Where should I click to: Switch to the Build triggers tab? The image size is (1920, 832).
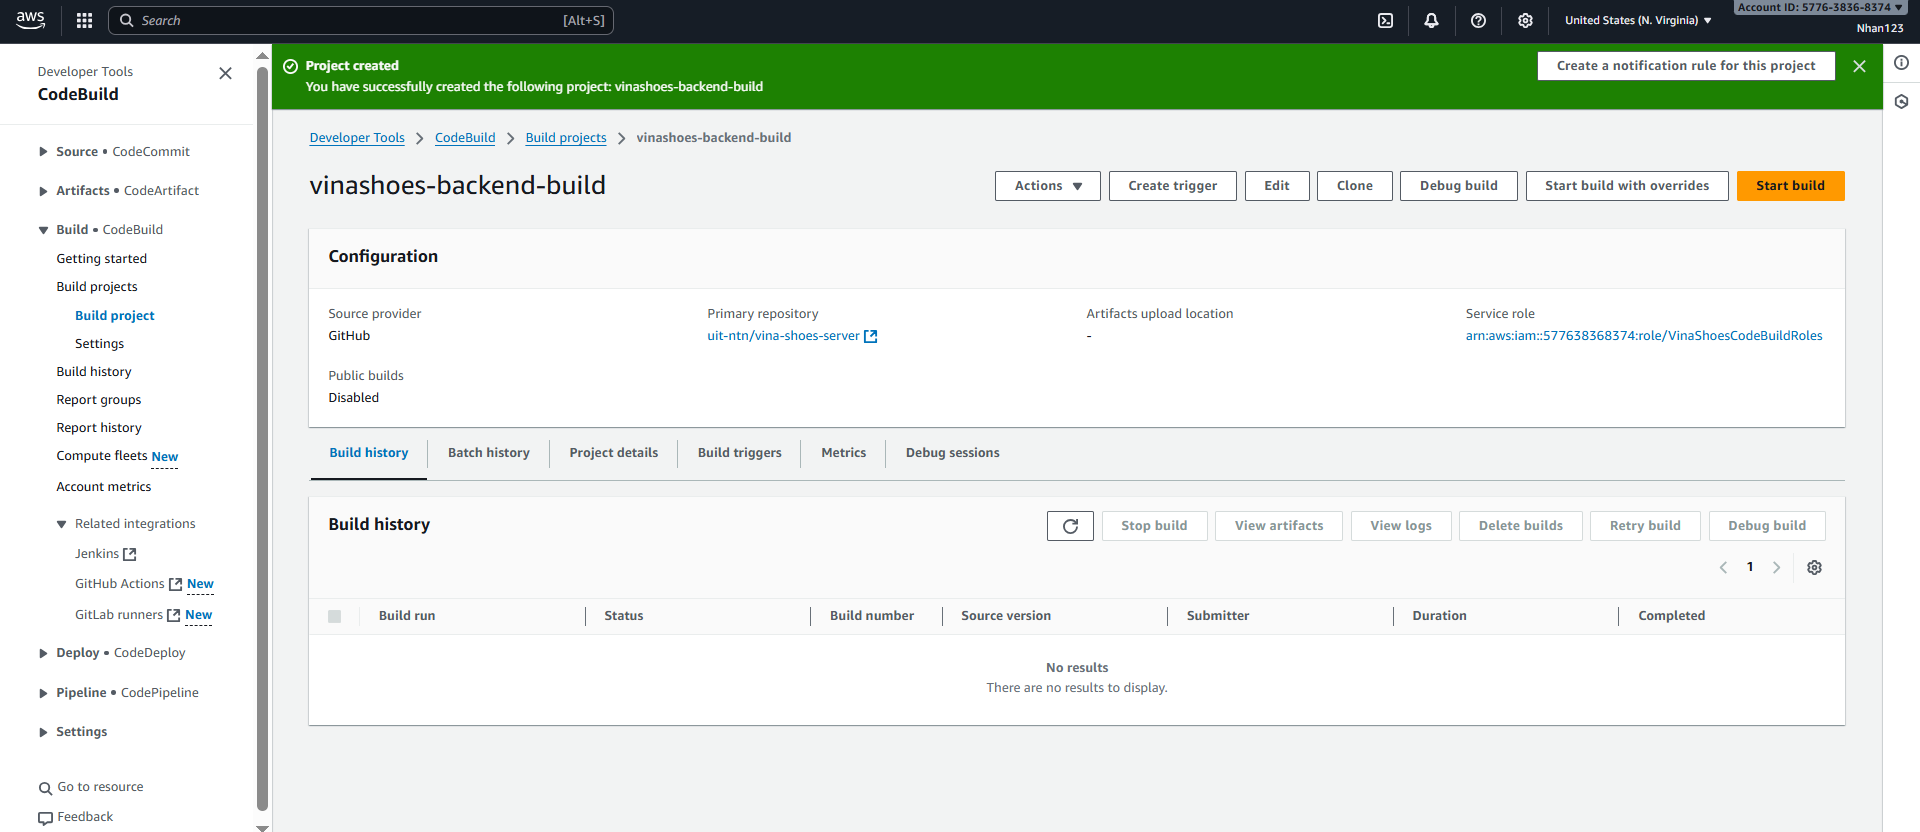[x=739, y=453]
